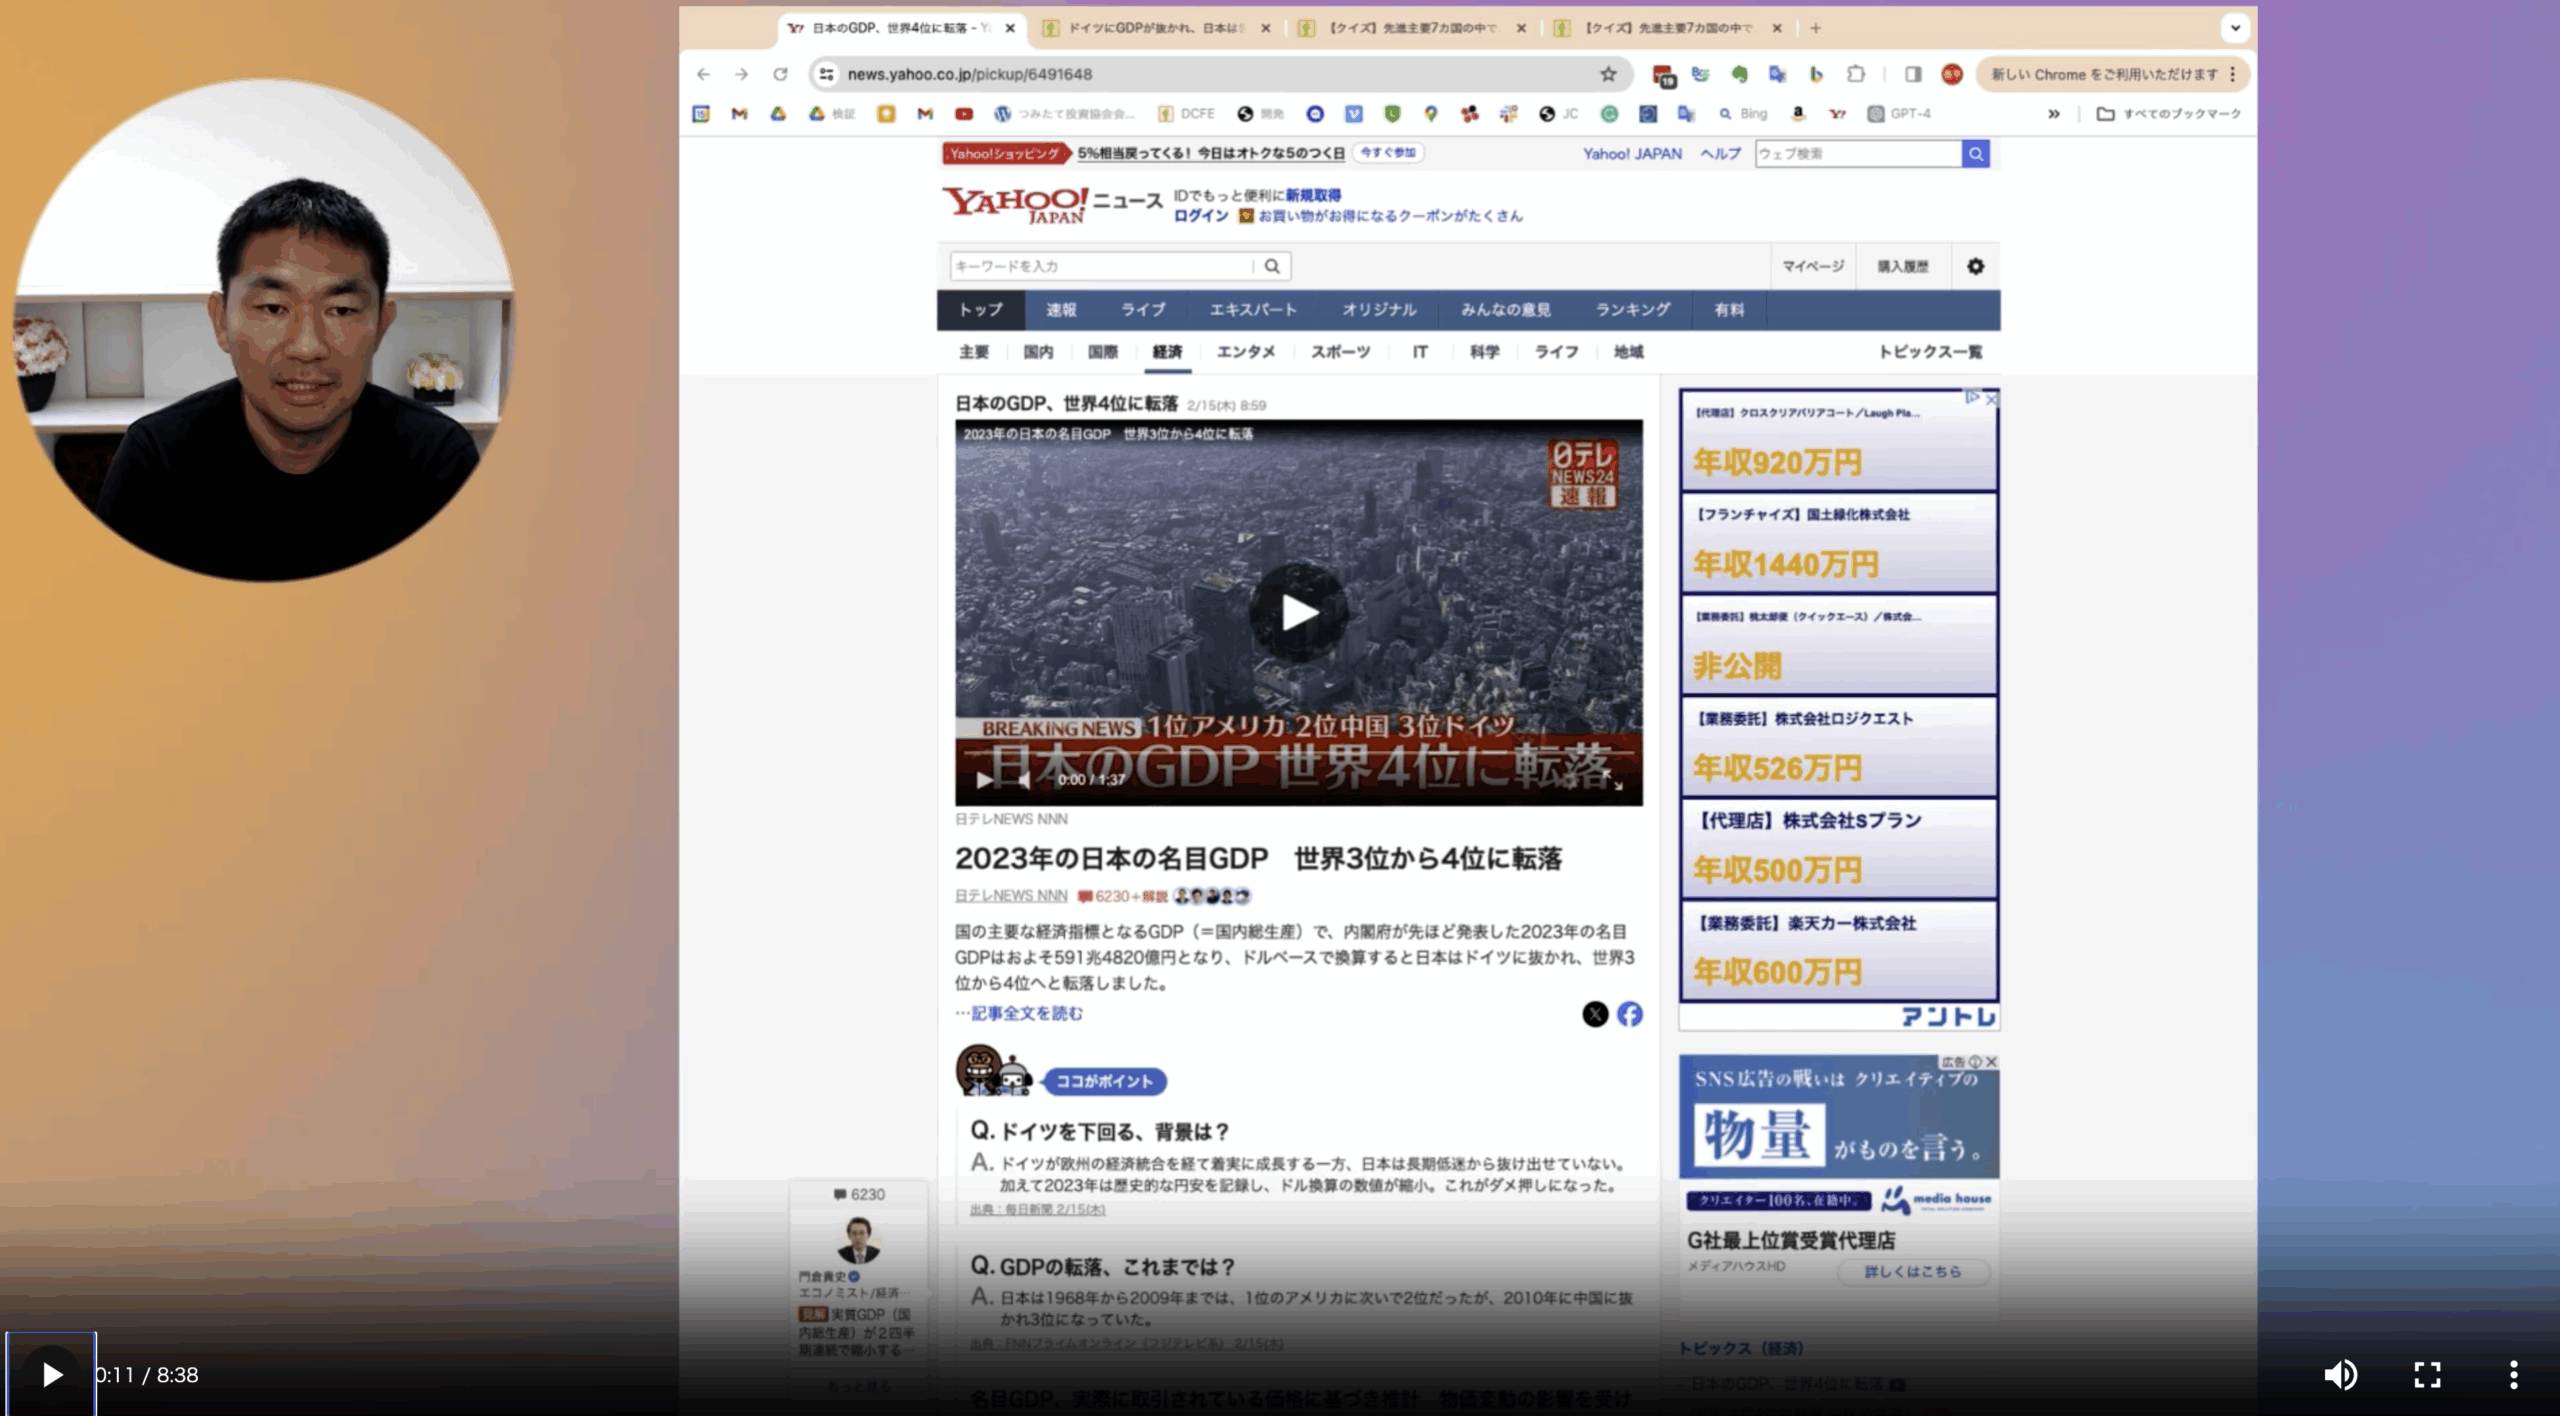2560x1416 pixels.
Task: Click the 詳しくはこちら button in the media house ad
Action: 1912,1272
